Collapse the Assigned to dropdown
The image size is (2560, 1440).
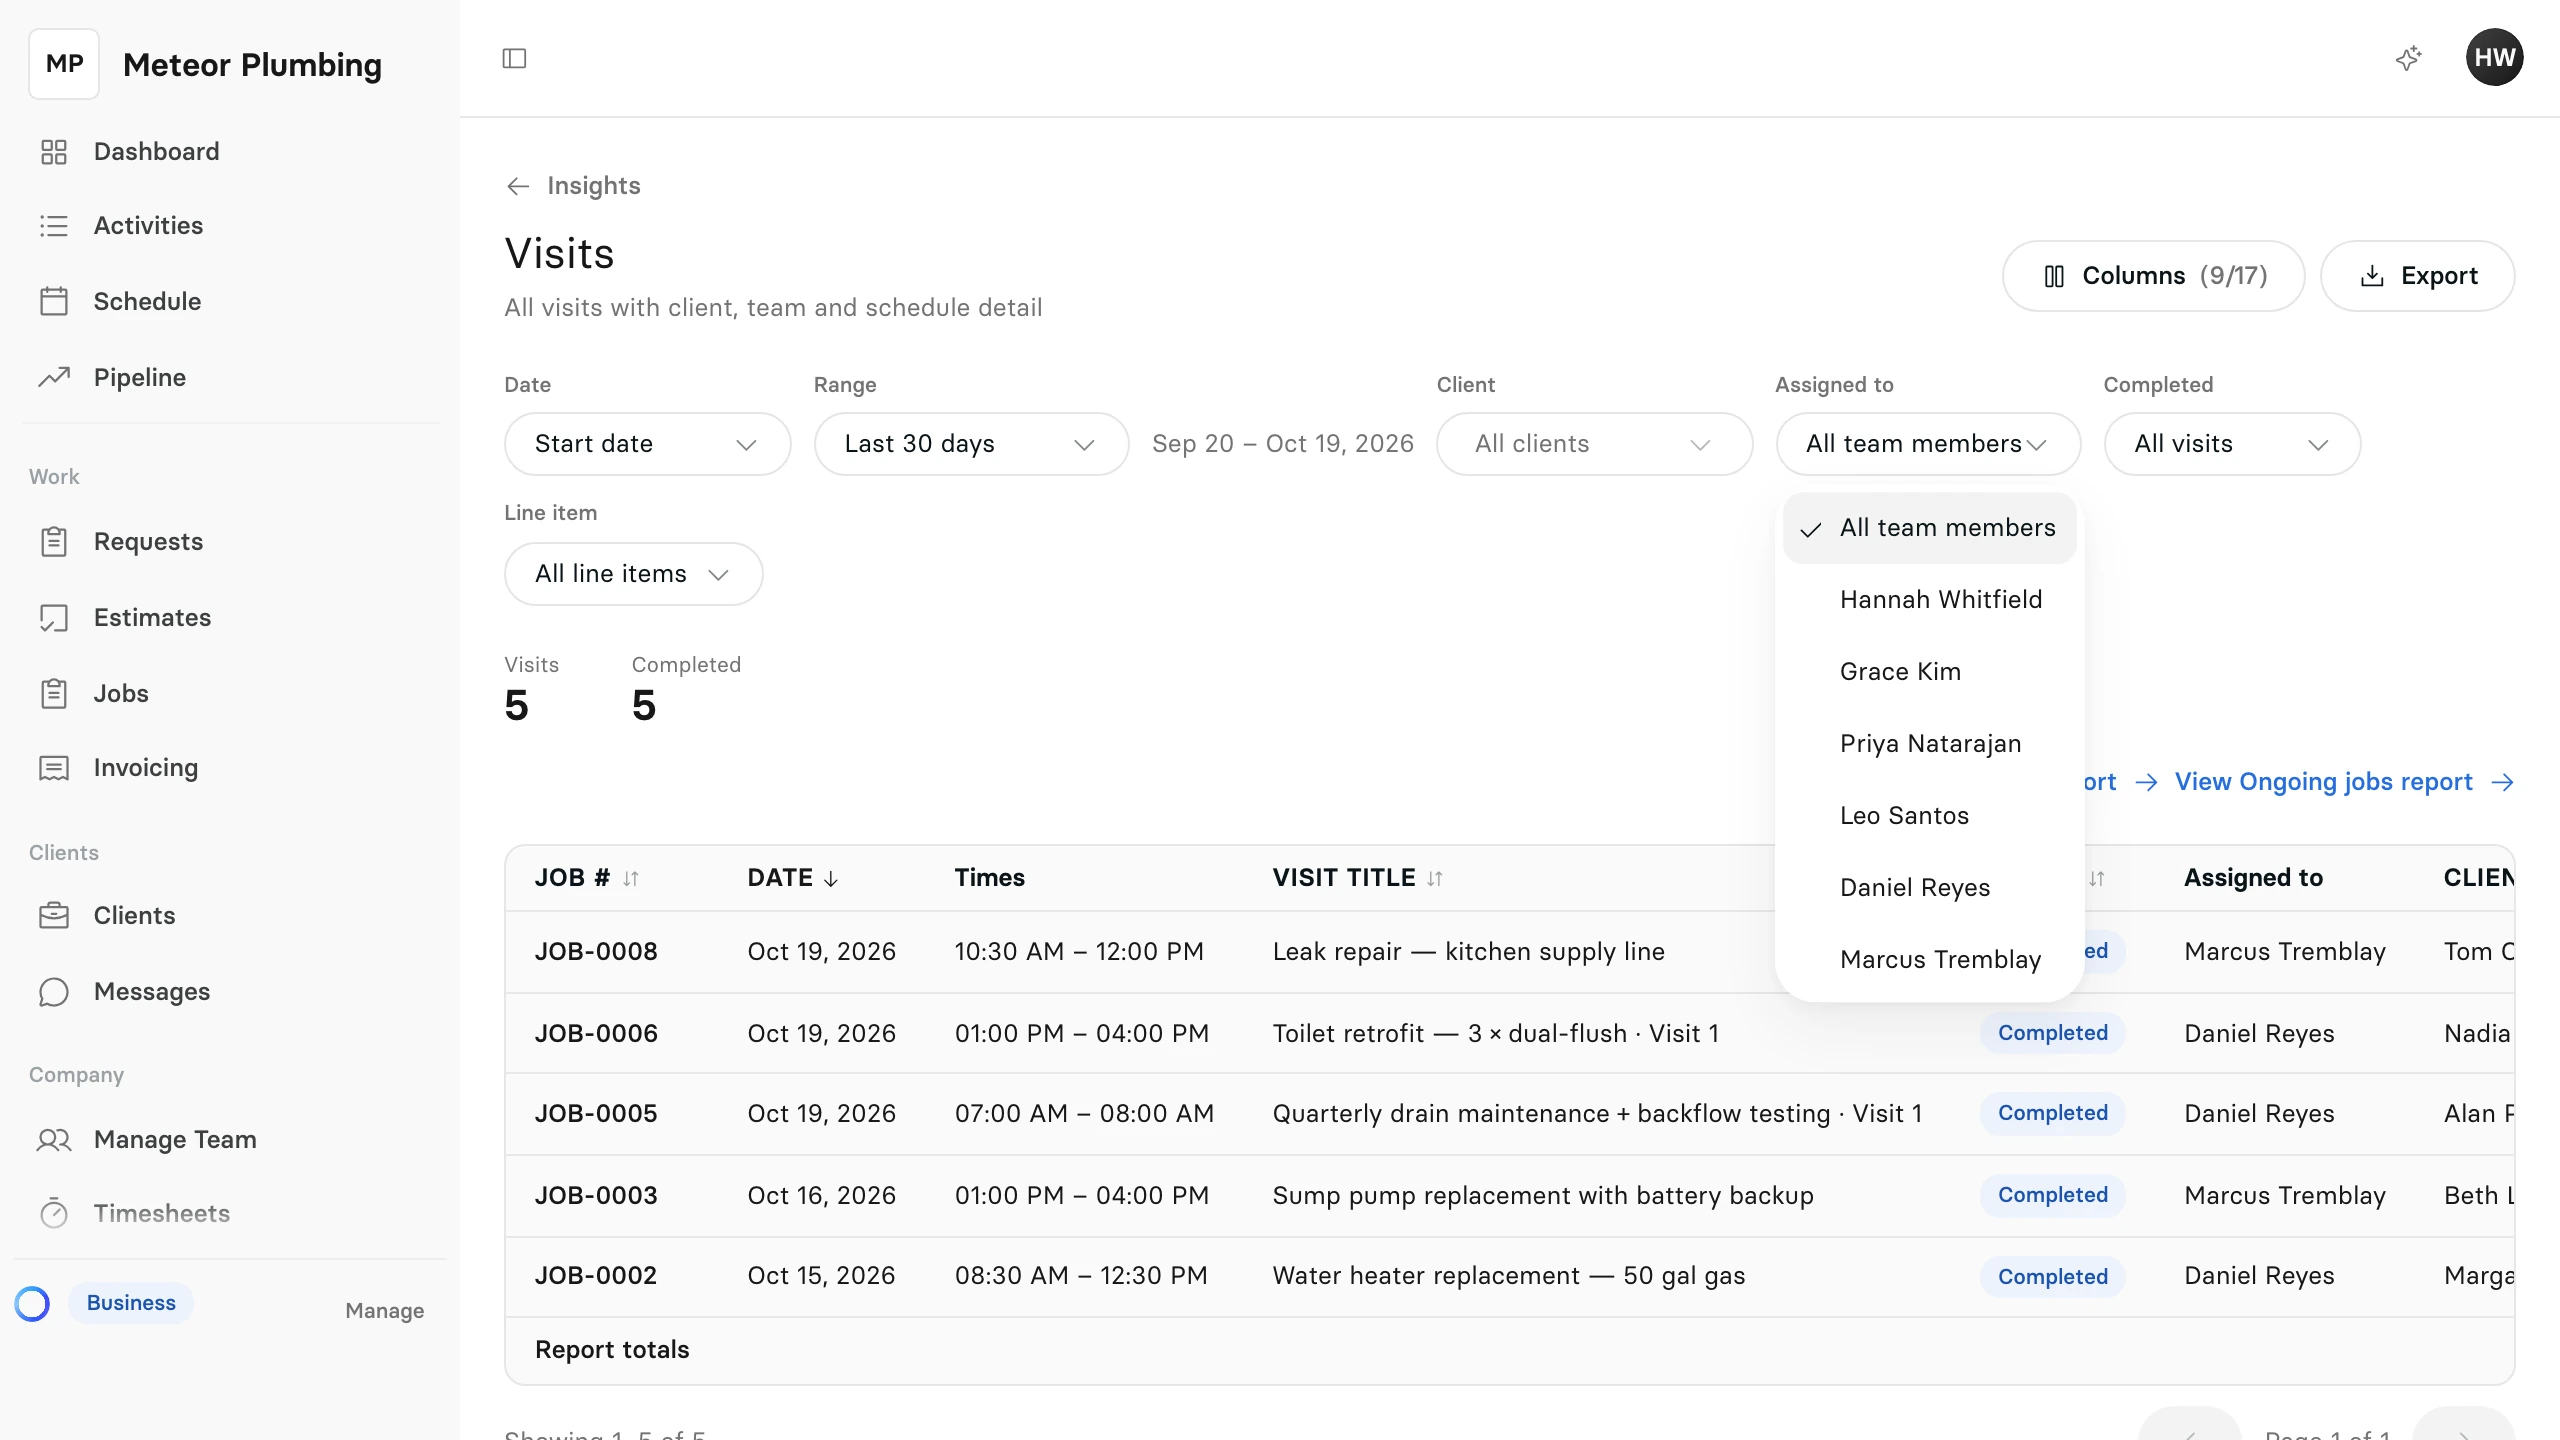[1928, 444]
